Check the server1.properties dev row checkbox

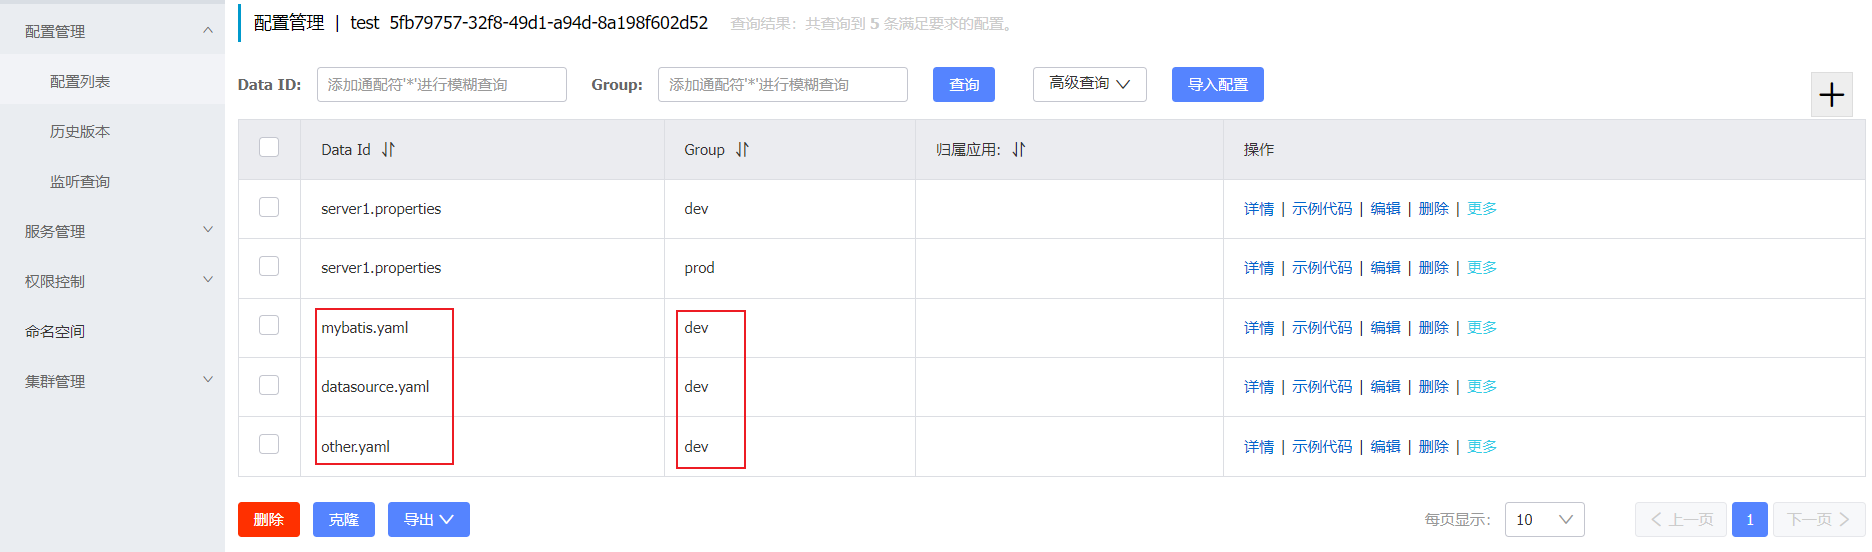pos(269,207)
